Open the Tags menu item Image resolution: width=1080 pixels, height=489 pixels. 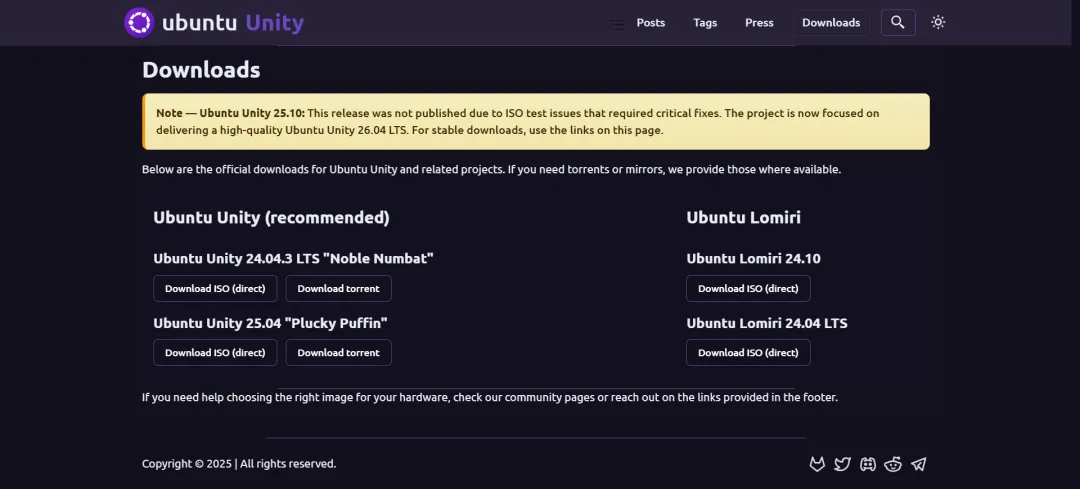pyautogui.click(x=705, y=23)
